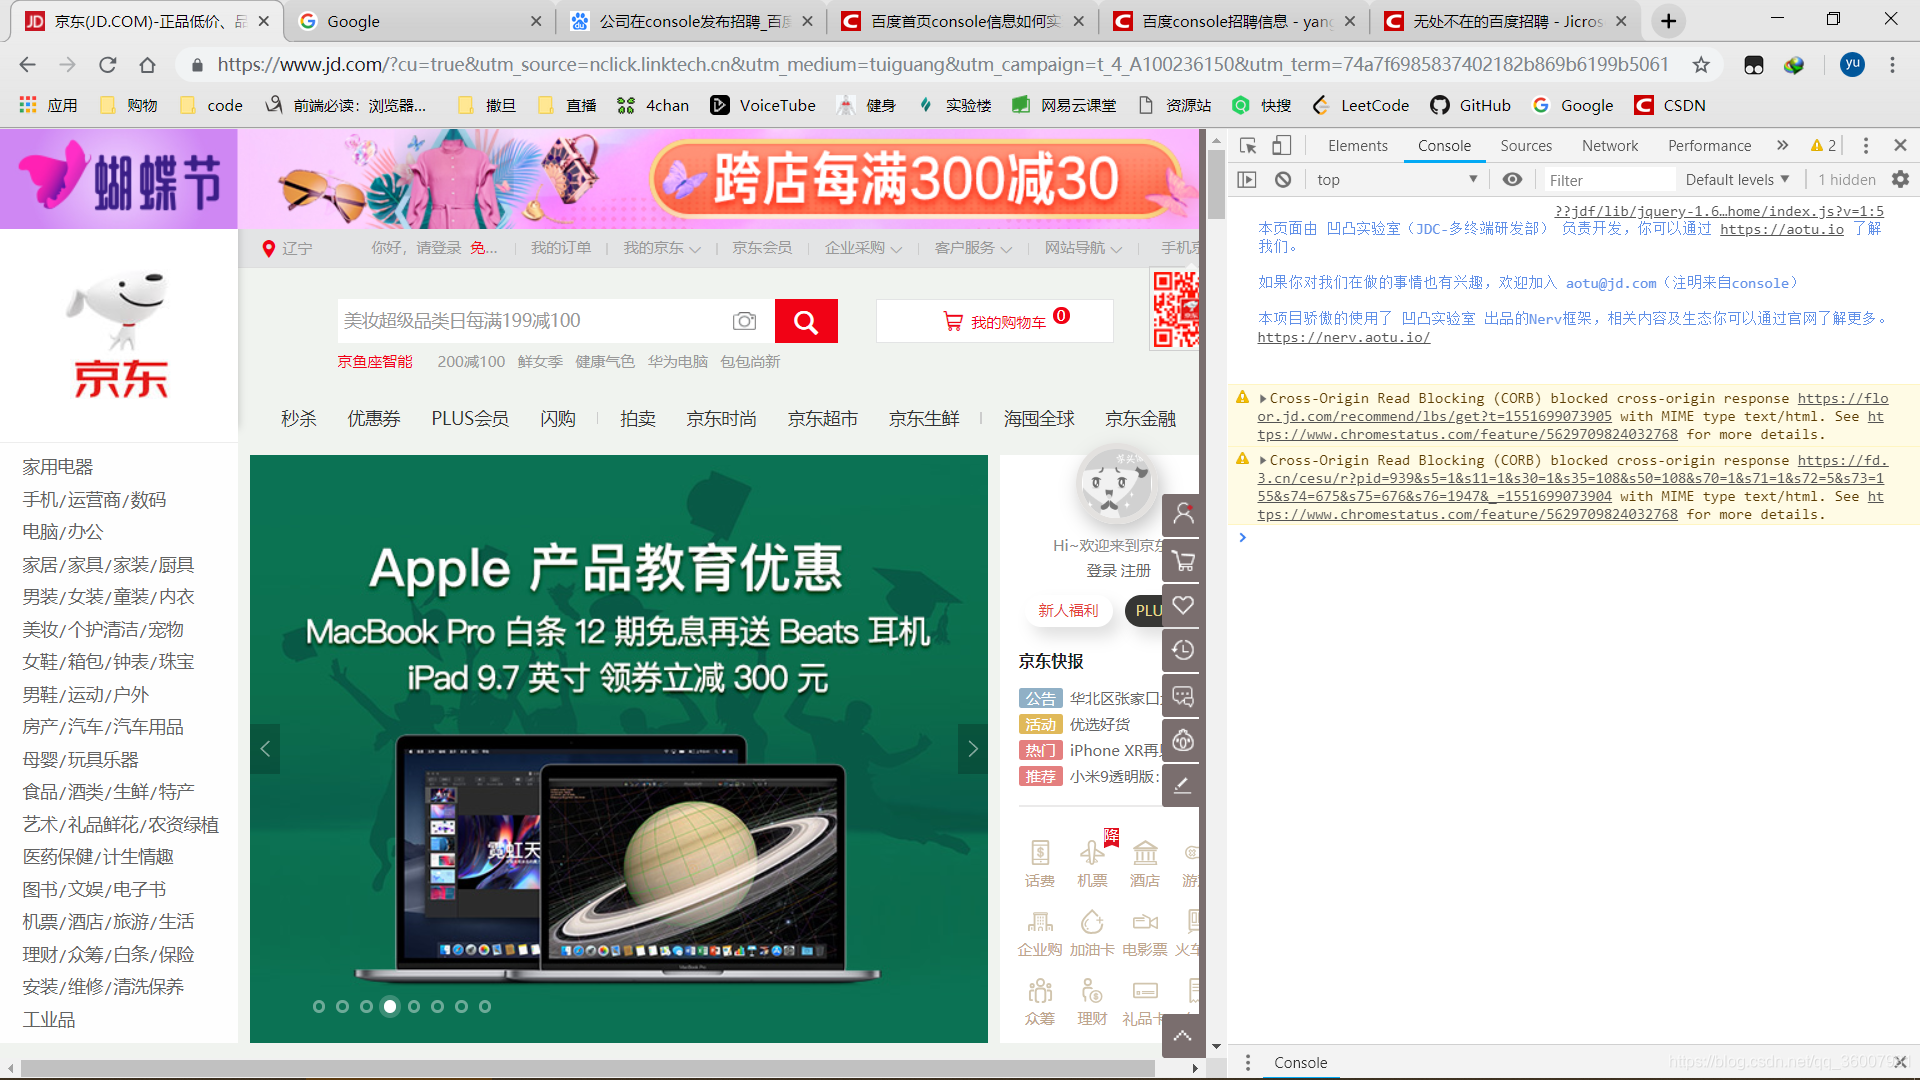Reload the page with the refresh icon

point(107,65)
